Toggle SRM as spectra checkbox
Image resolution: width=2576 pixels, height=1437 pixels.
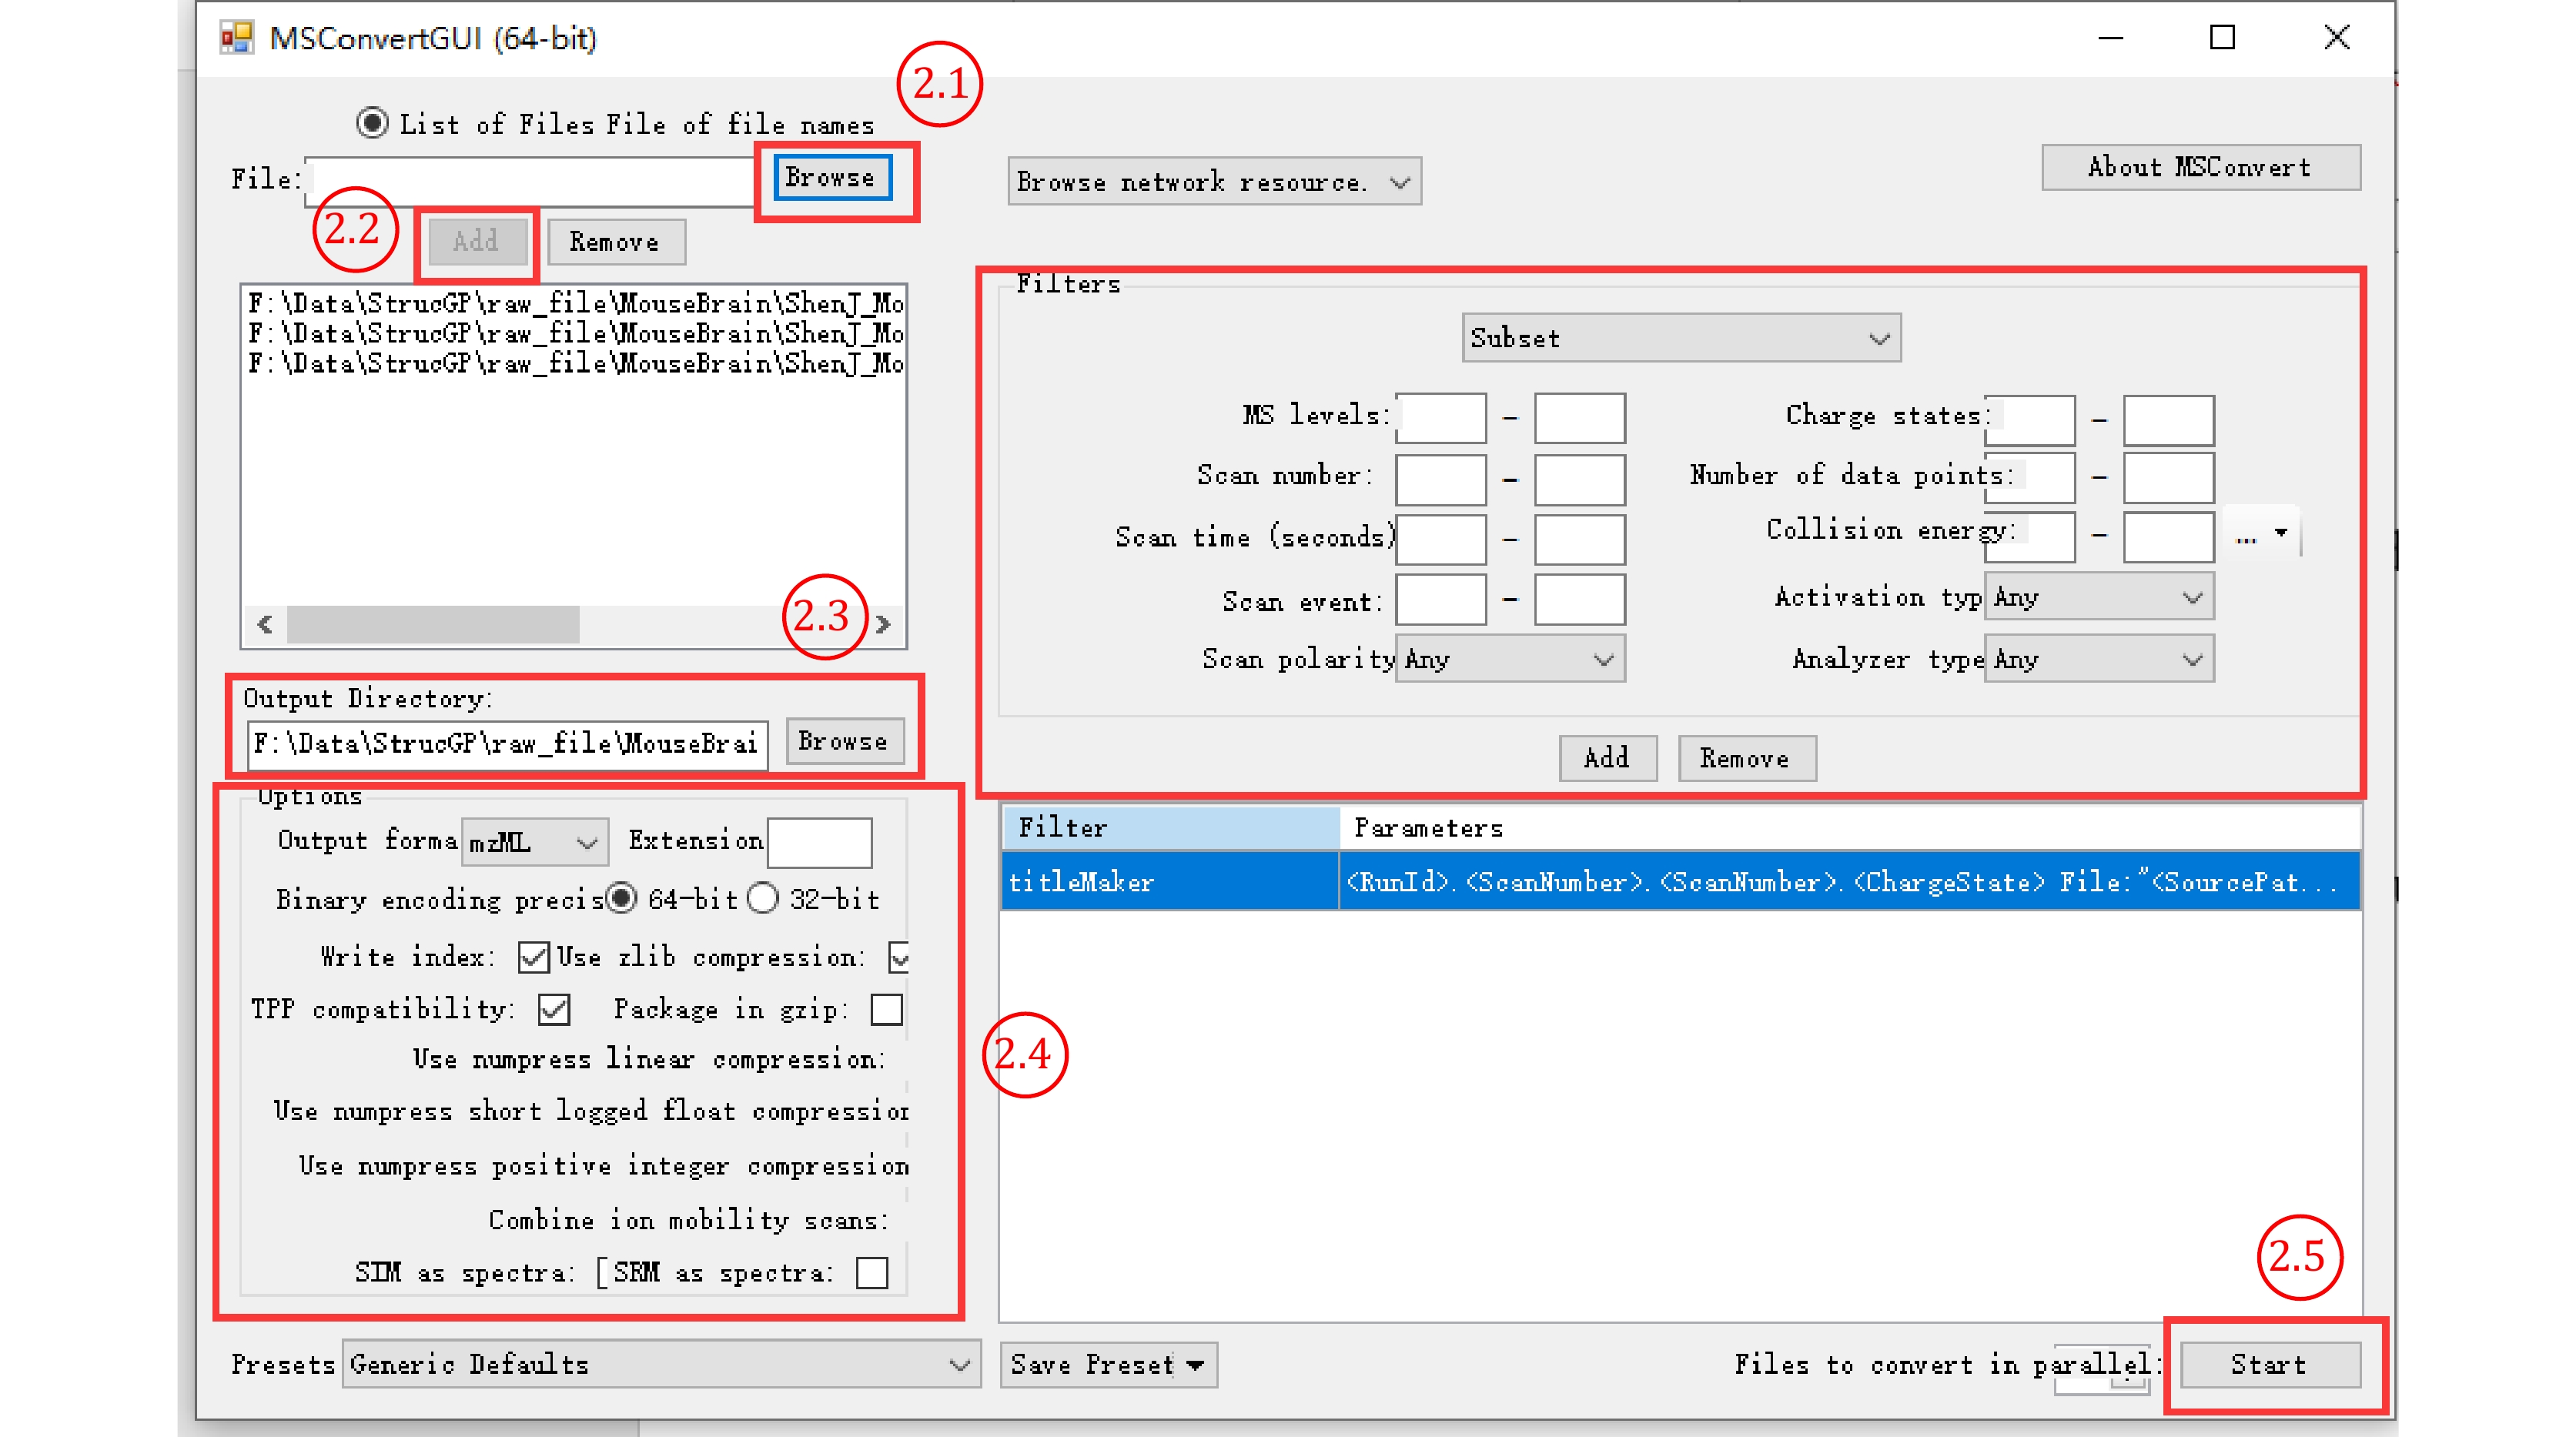[x=872, y=1273]
